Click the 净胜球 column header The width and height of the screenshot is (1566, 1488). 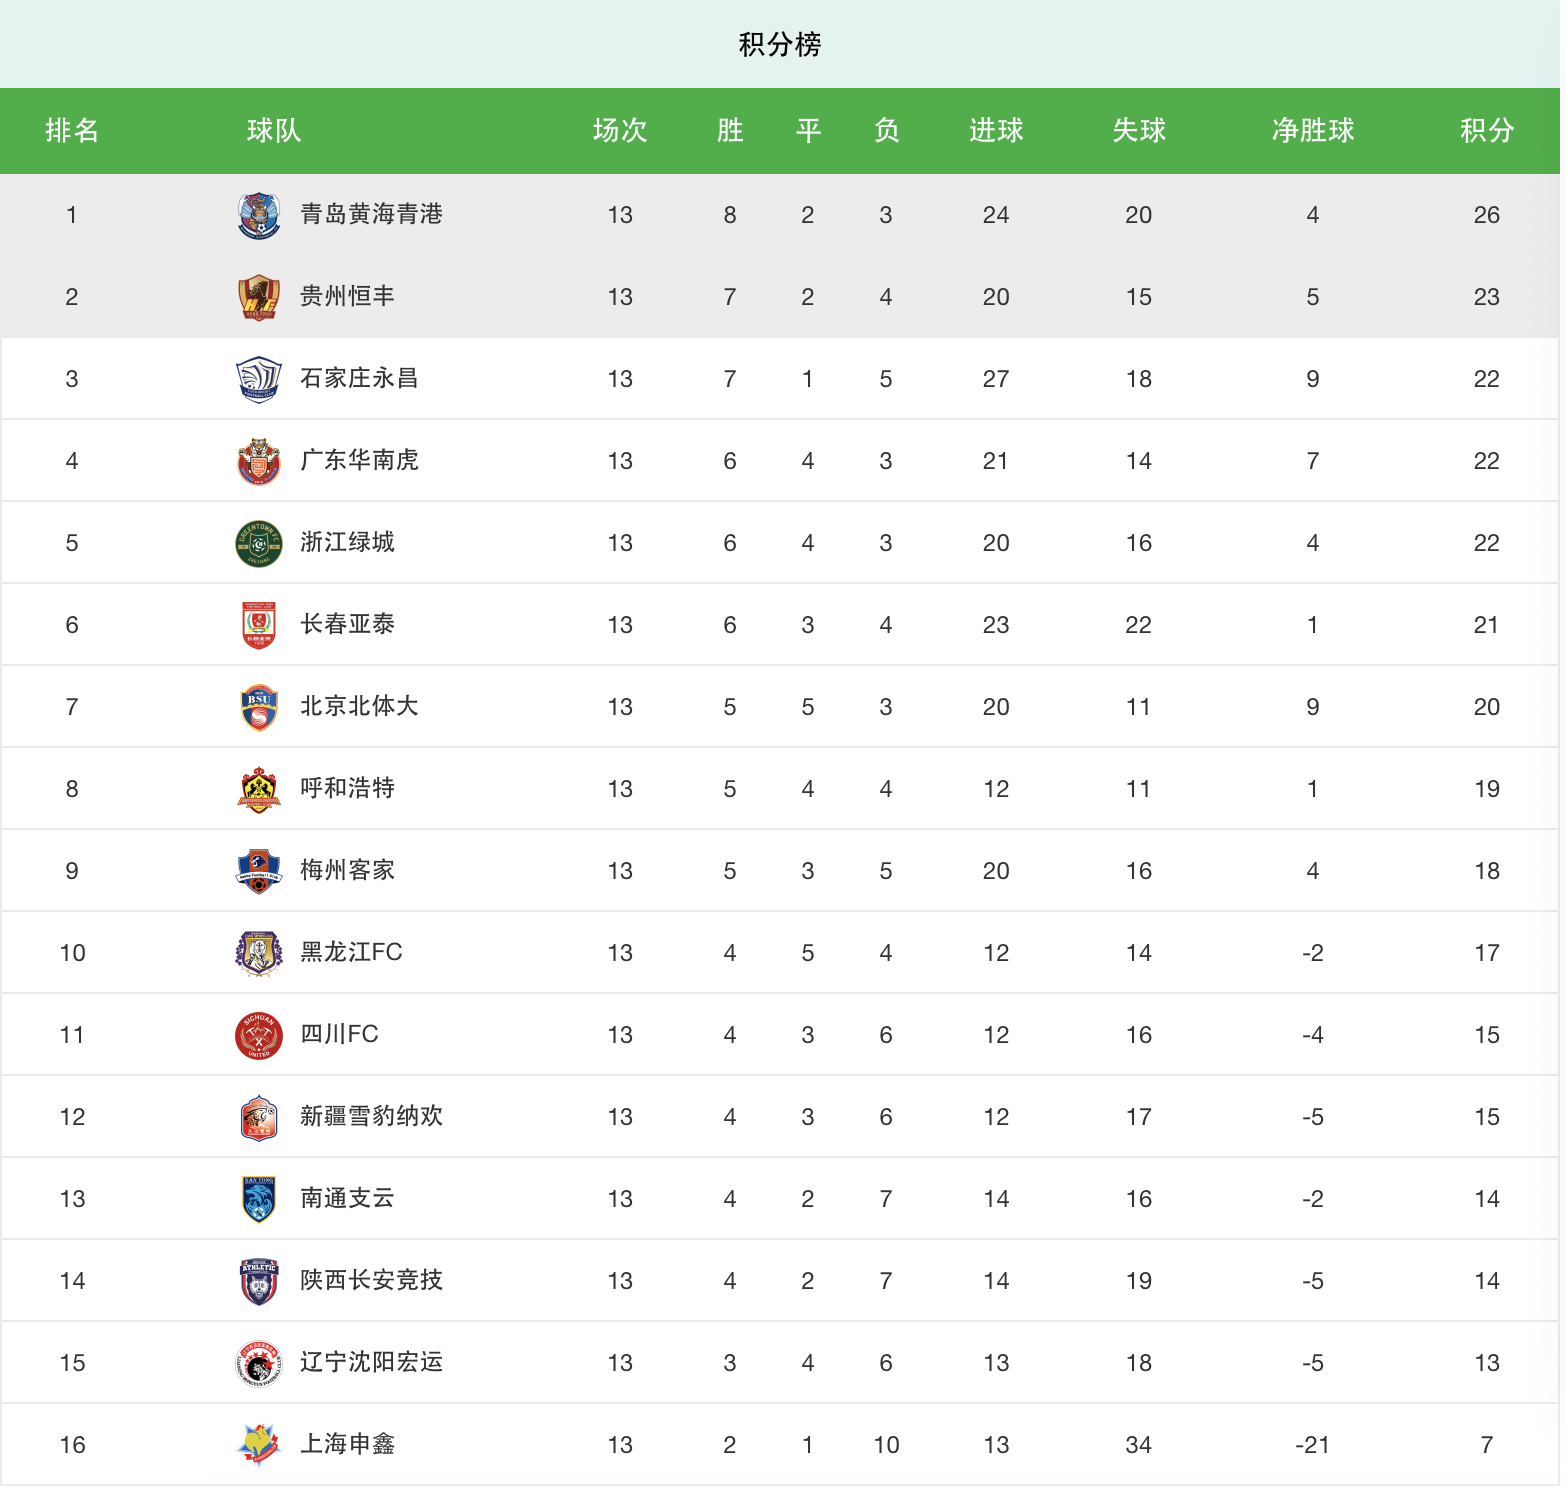[1312, 130]
